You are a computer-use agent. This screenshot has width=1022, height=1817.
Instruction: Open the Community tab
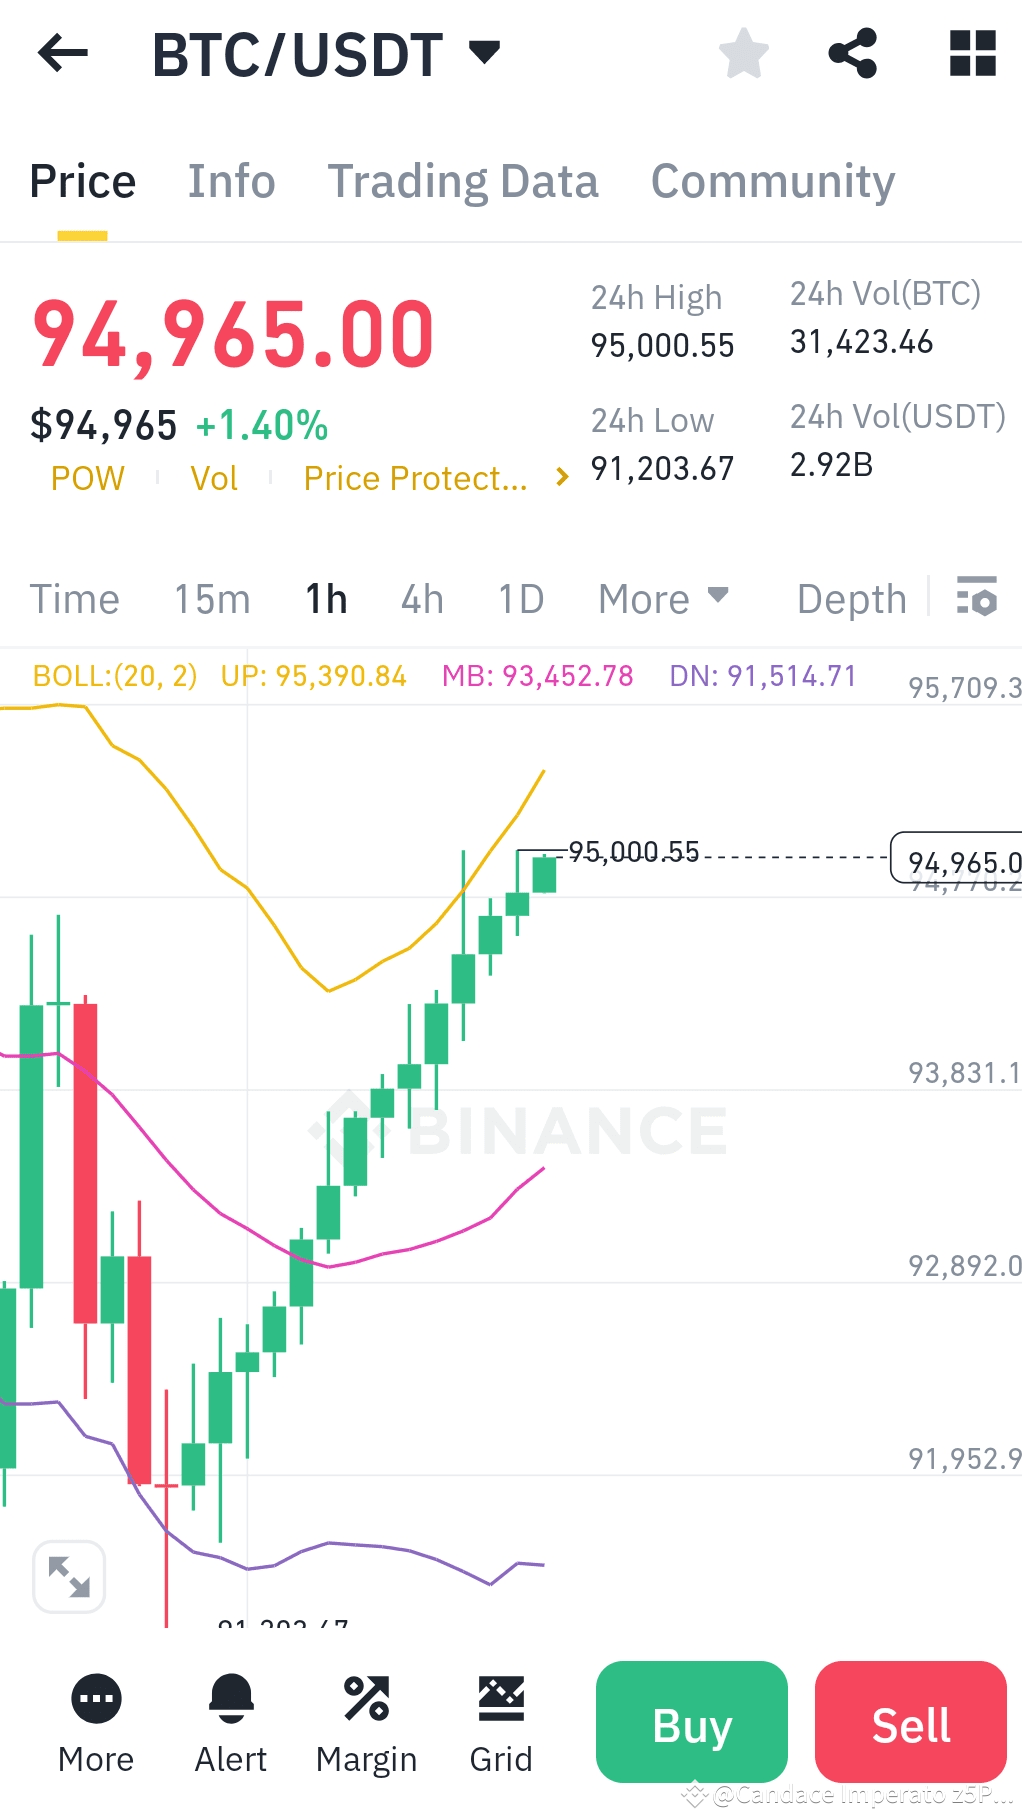[771, 181]
